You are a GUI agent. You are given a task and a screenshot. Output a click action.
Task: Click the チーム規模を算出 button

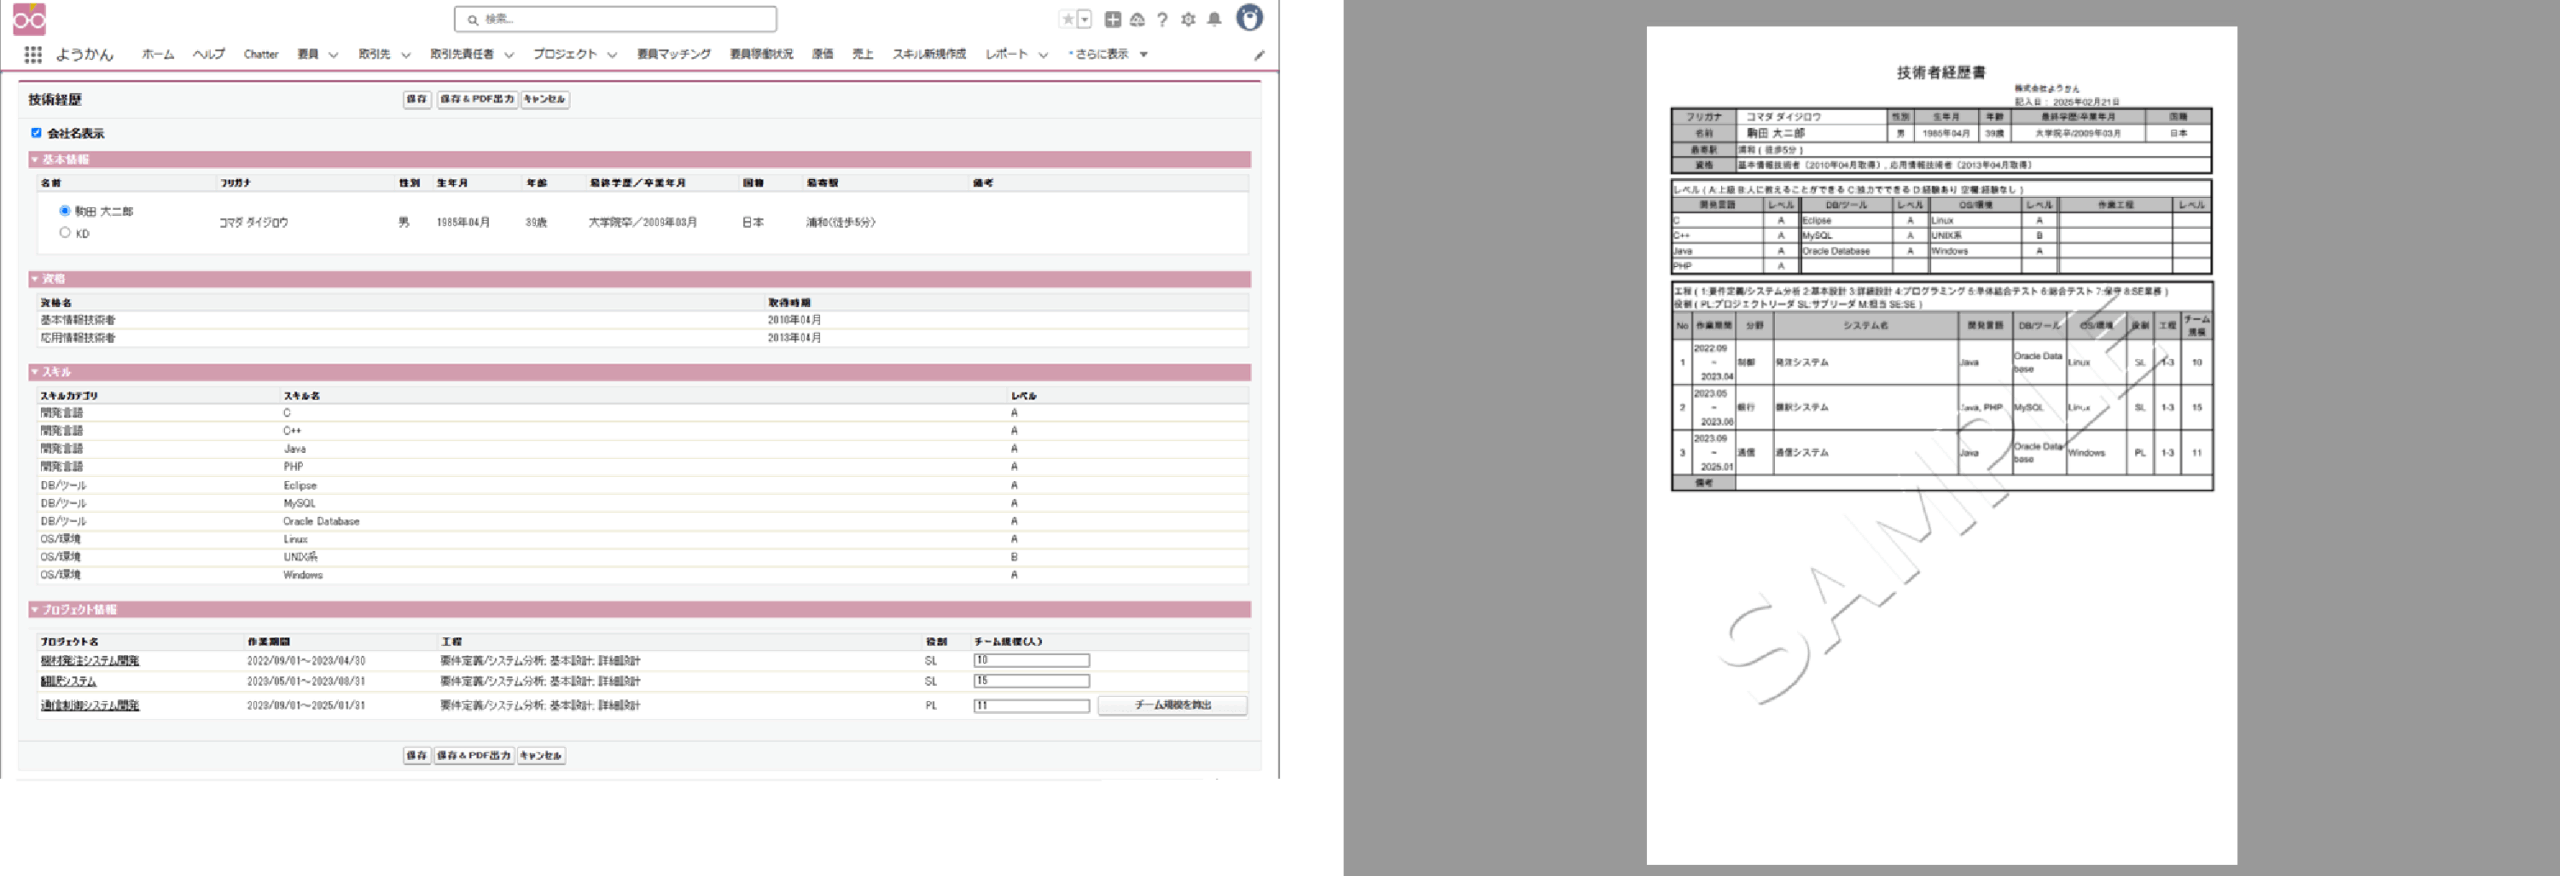tap(1172, 706)
